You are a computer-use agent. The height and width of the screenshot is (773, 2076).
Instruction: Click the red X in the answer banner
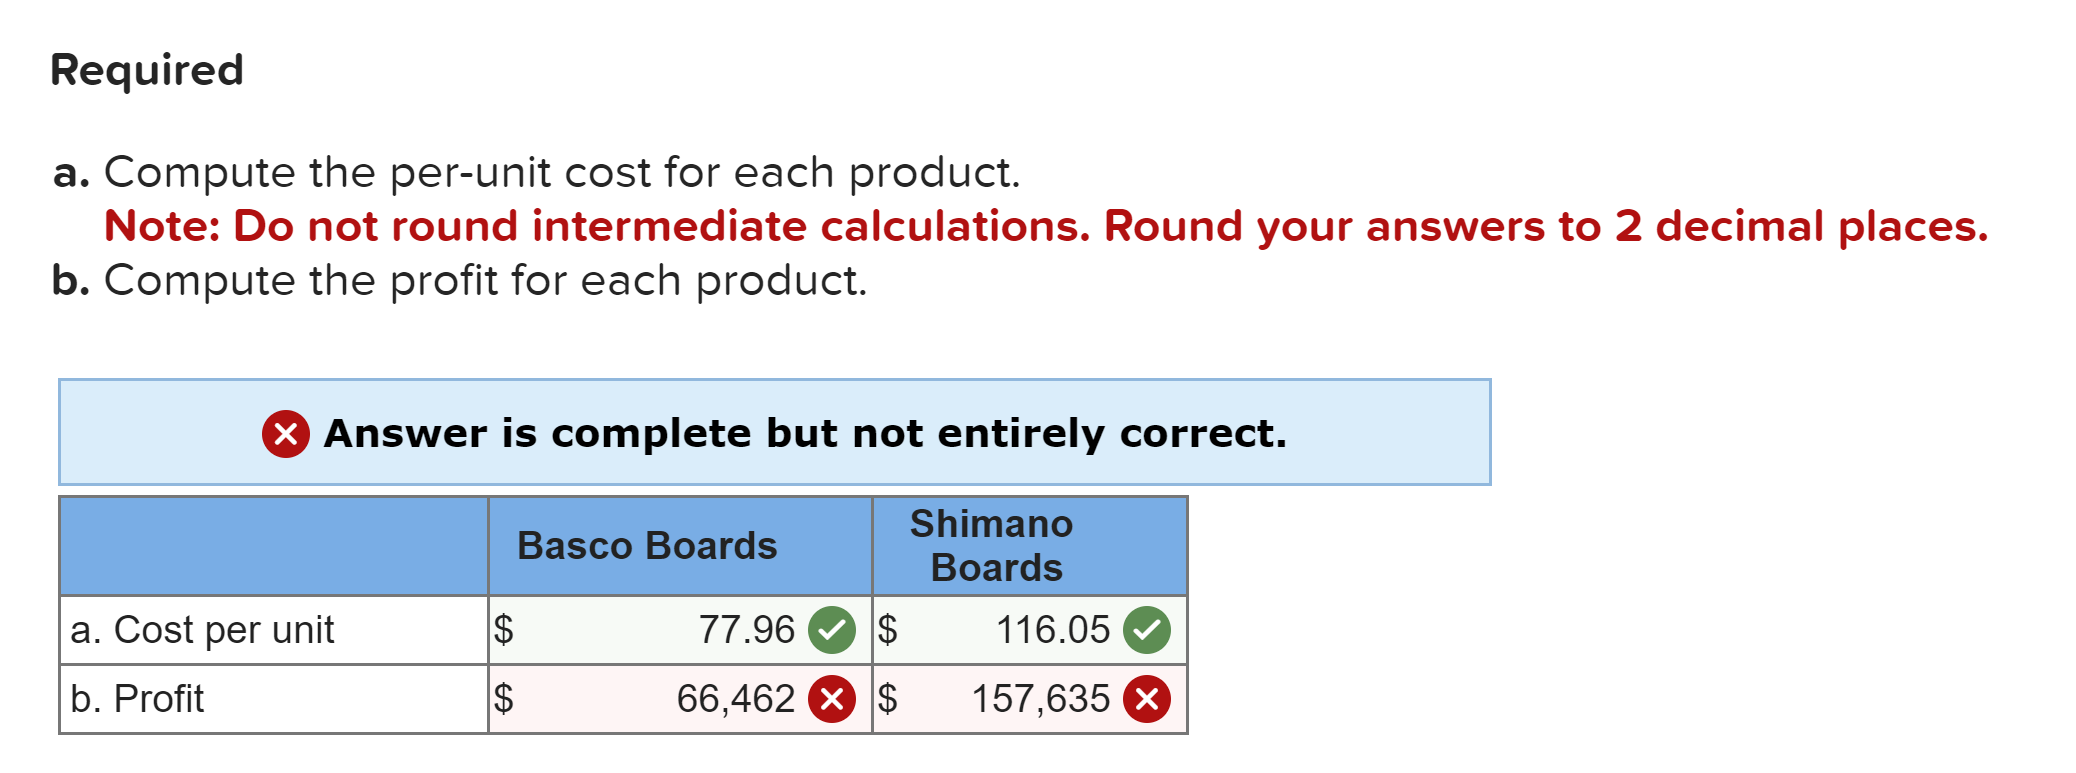[285, 434]
